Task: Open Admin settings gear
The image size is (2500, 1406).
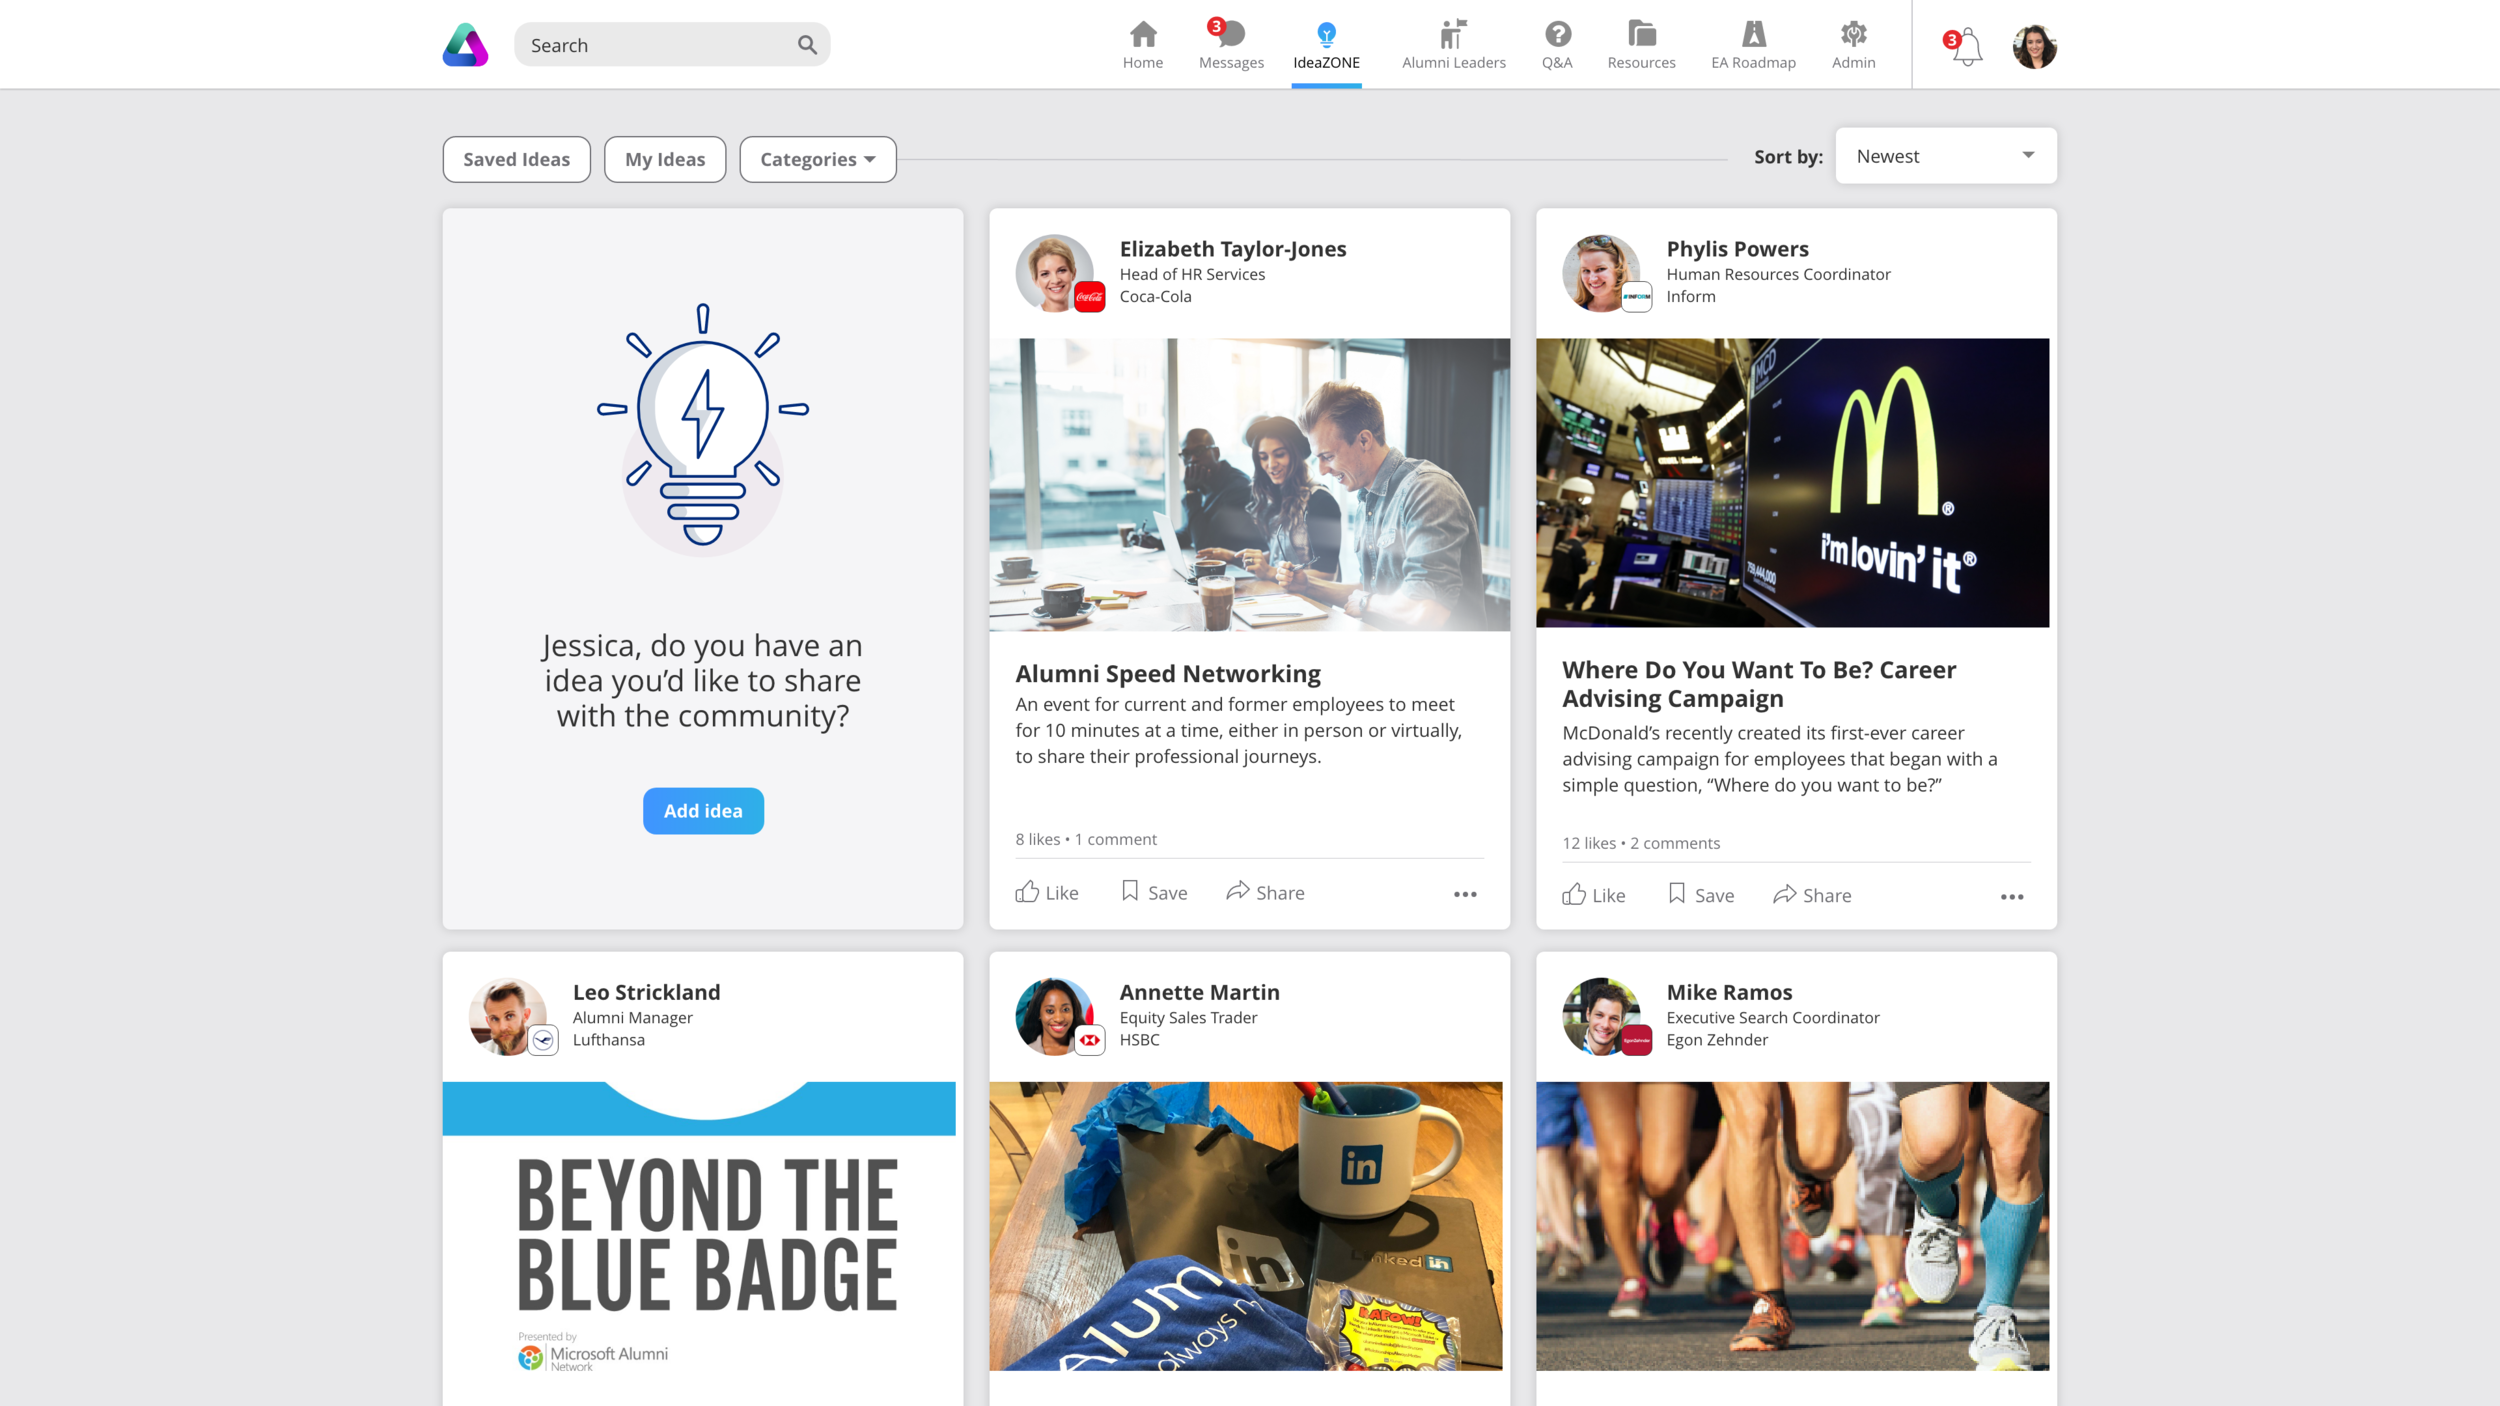Action: point(1853,45)
